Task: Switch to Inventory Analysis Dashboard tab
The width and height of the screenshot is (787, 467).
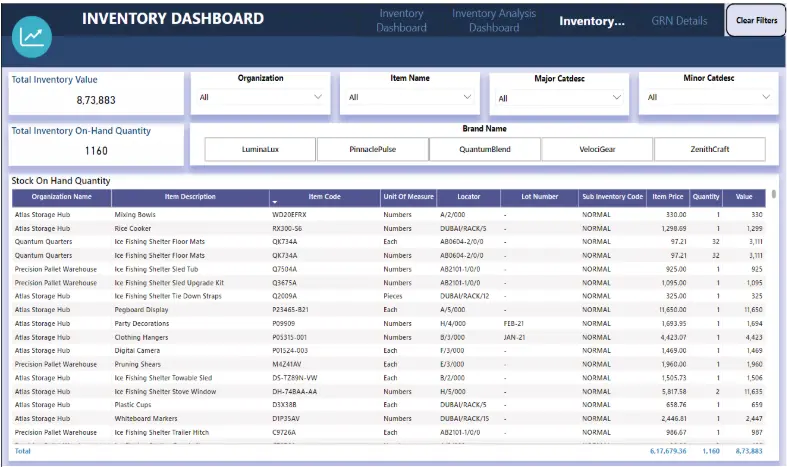Action: 494,21
